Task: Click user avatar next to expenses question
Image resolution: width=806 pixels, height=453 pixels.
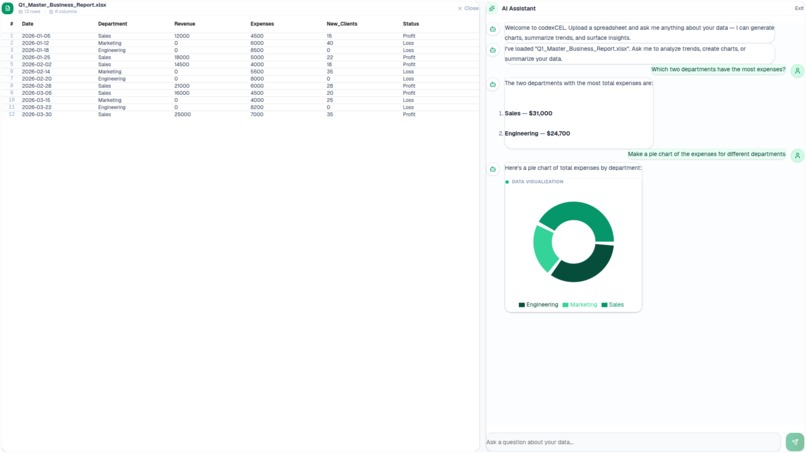Action: [797, 71]
